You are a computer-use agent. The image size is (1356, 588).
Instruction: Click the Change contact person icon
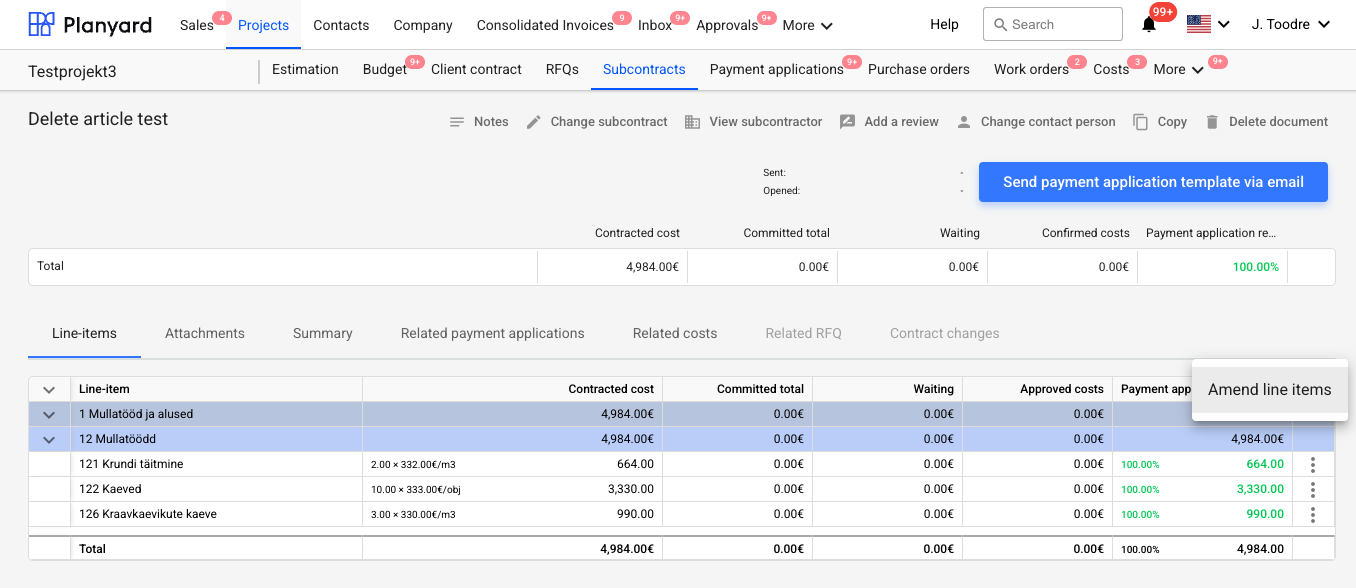pos(964,122)
